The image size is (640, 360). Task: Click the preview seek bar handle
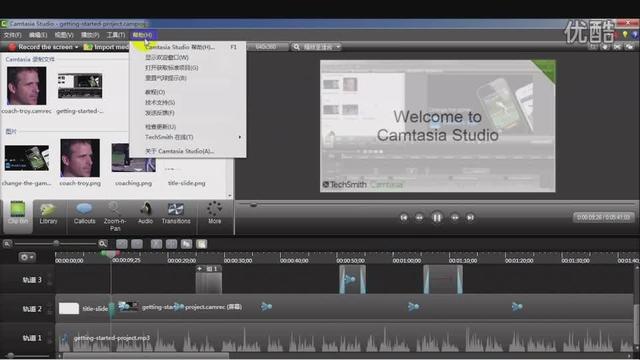253,204
